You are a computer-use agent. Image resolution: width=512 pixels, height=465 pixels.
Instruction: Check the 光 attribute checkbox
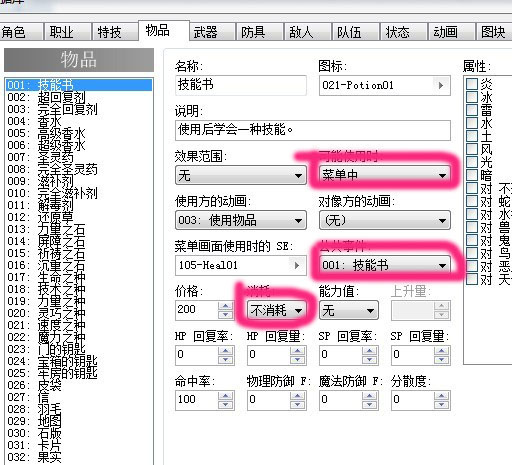click(x=472, y=162)
